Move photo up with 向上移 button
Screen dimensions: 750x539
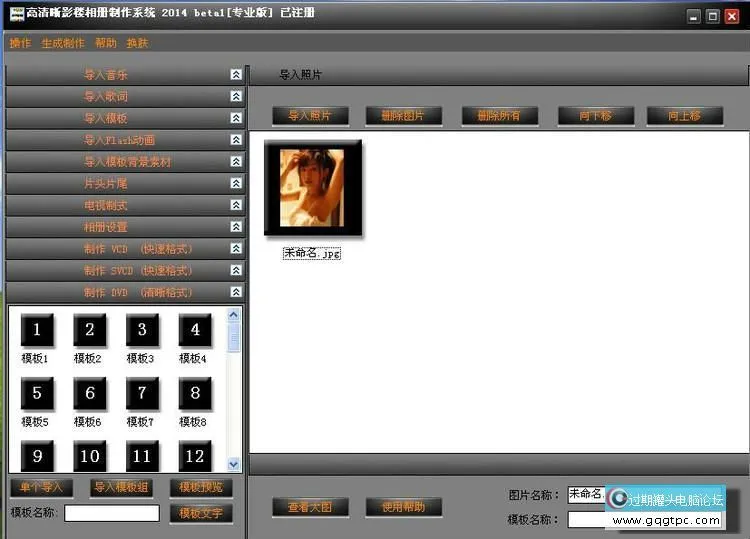tap(684, 116)
